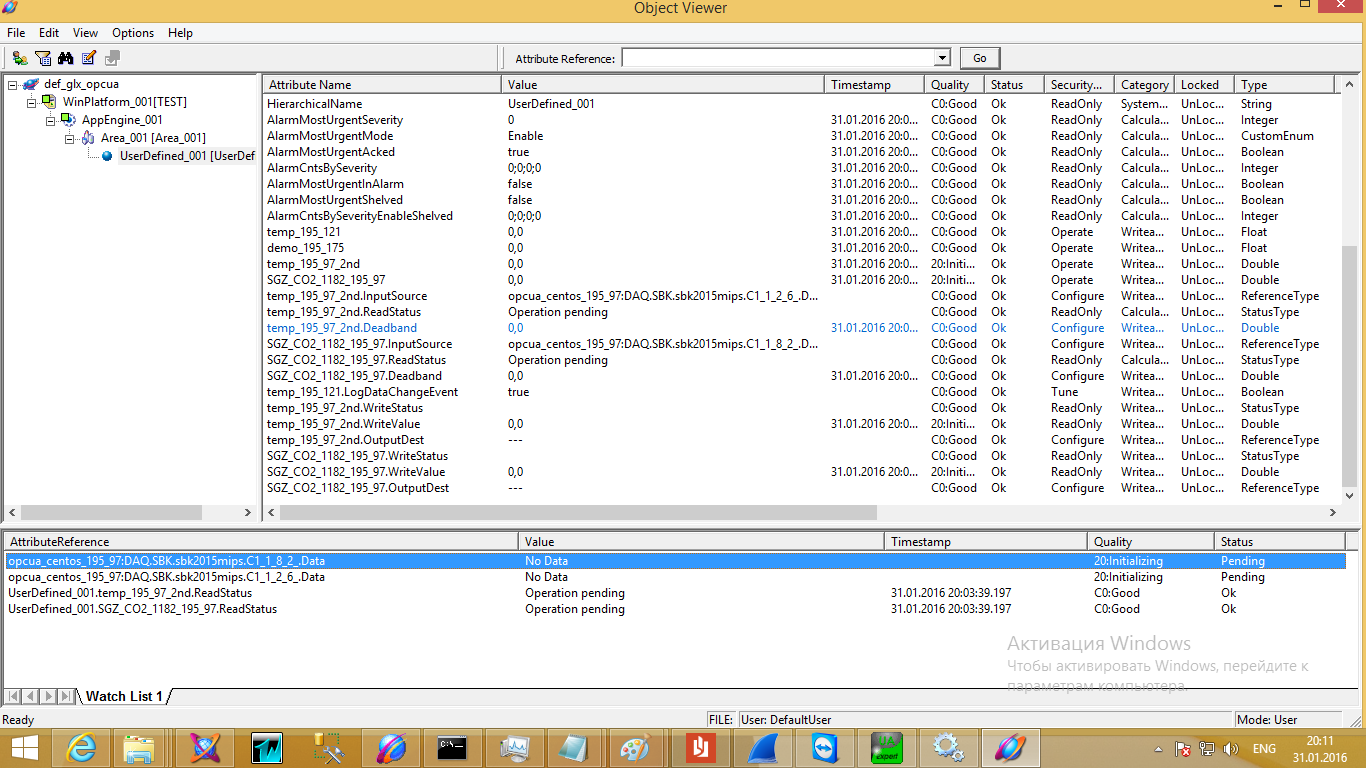Open the View menu

85,33
